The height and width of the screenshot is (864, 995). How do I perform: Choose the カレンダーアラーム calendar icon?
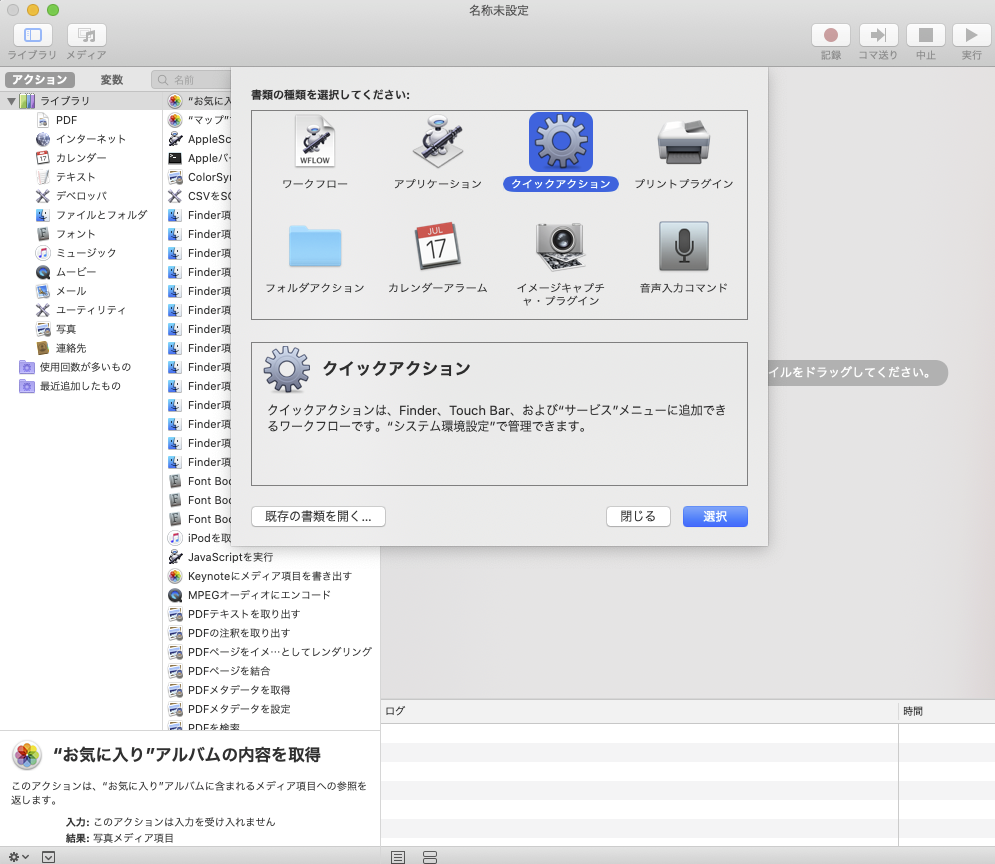438,246
